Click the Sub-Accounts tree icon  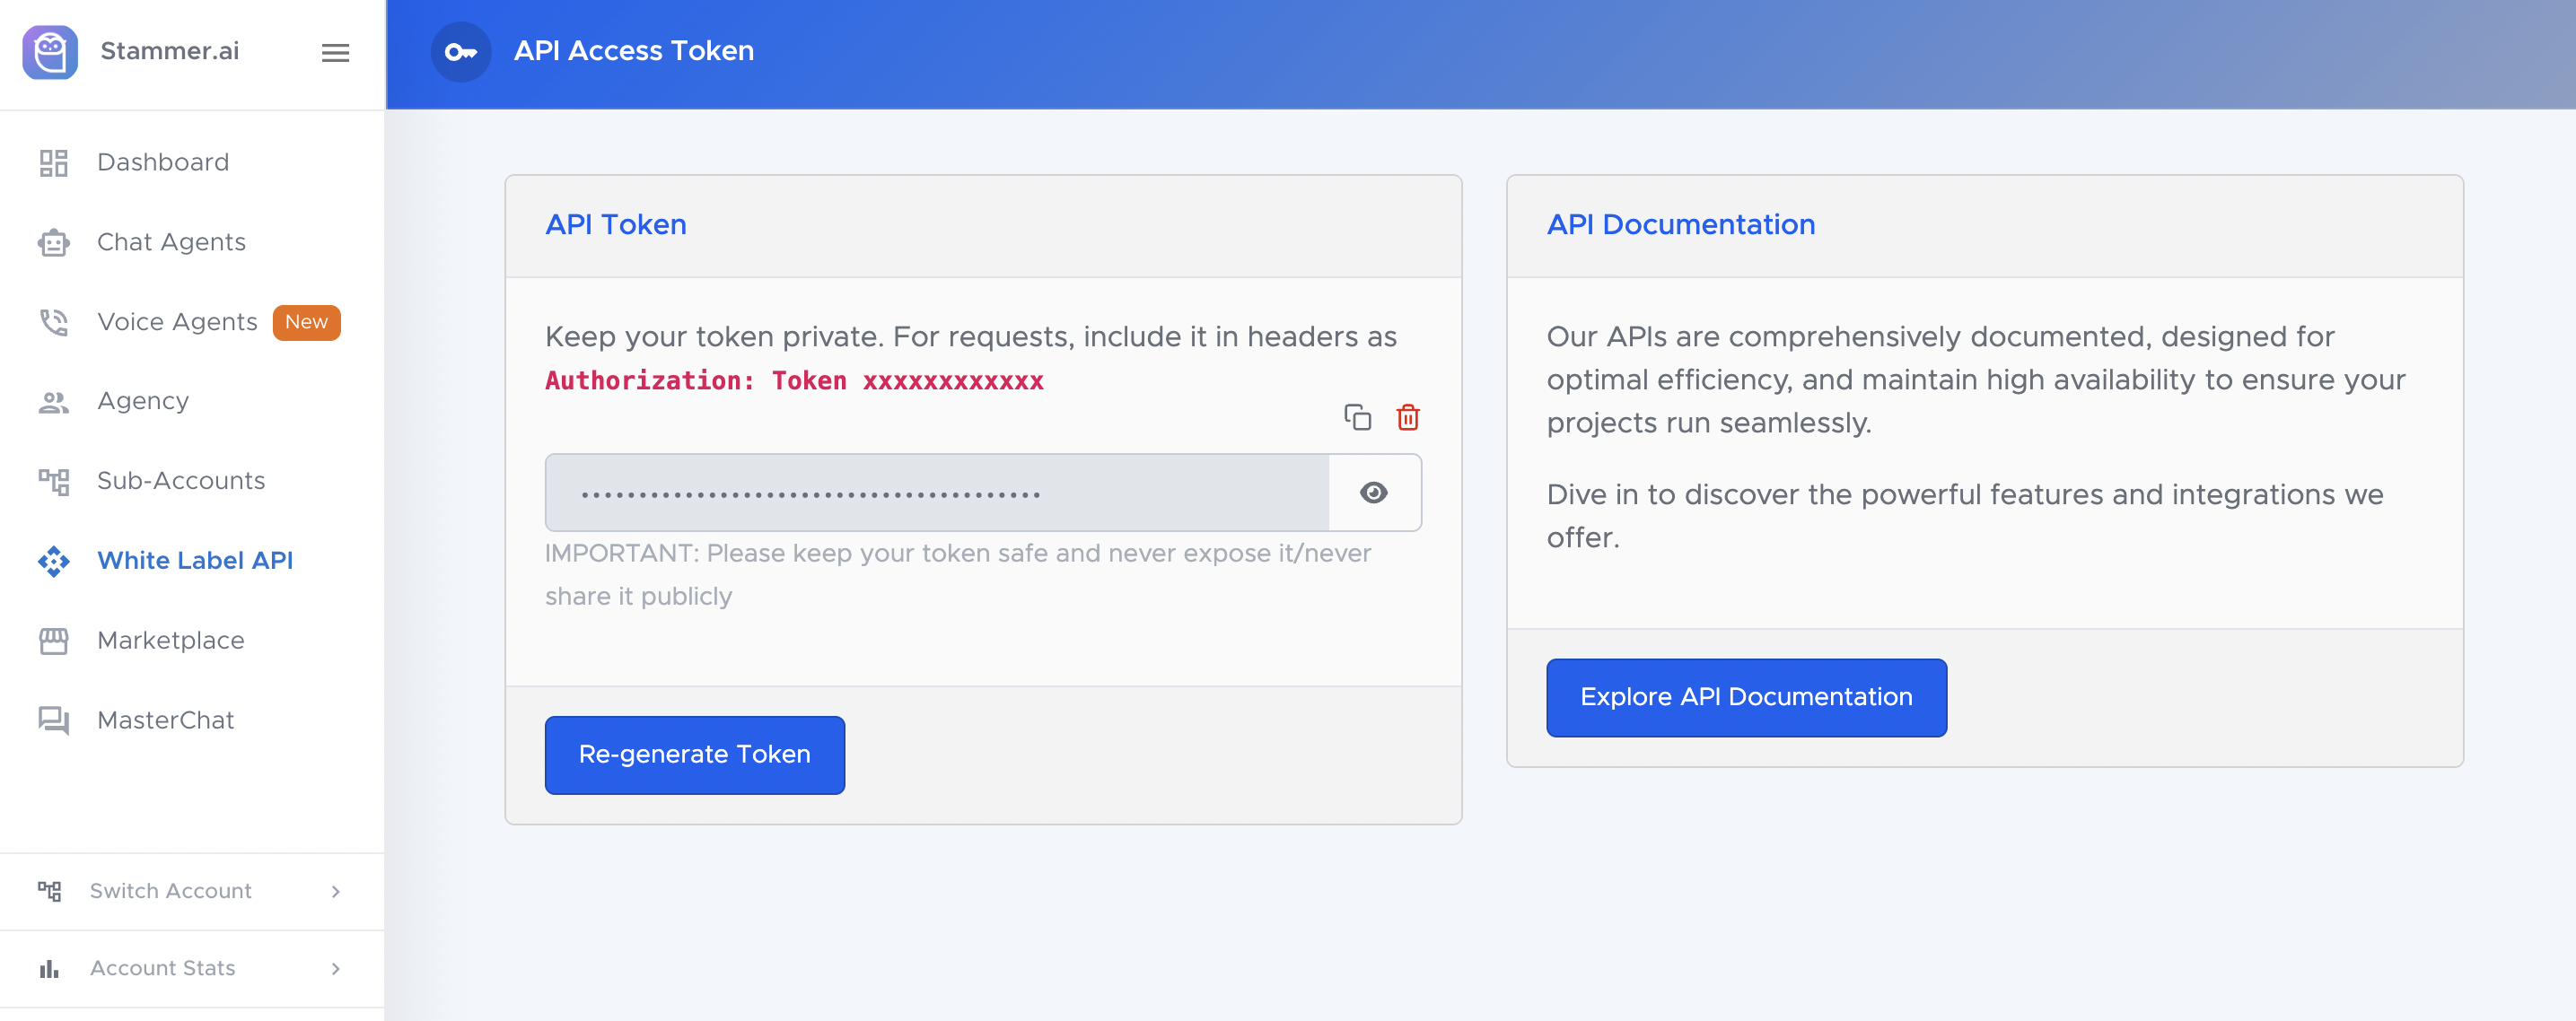[x=53, y=482]
